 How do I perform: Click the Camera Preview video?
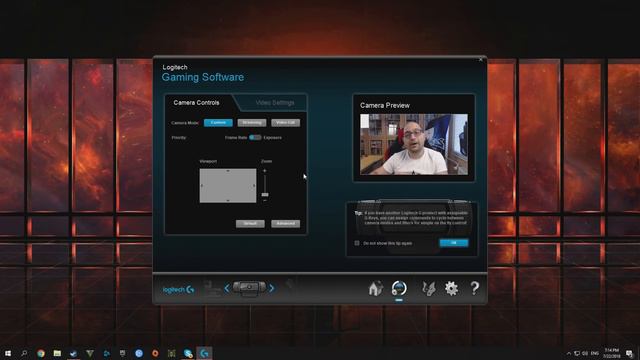[414, 144]
